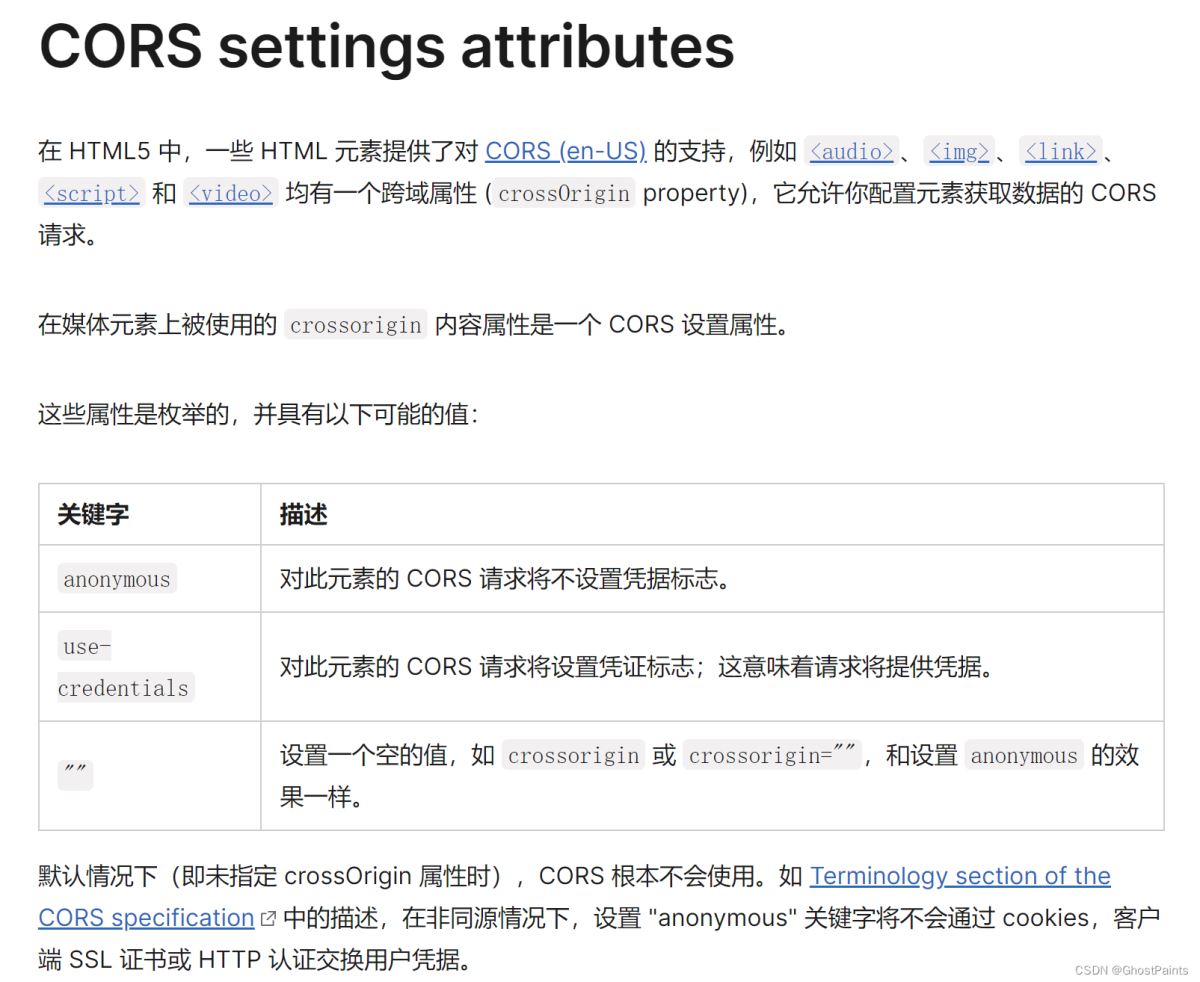Go to the <video> element link

(x=231, y=193)
